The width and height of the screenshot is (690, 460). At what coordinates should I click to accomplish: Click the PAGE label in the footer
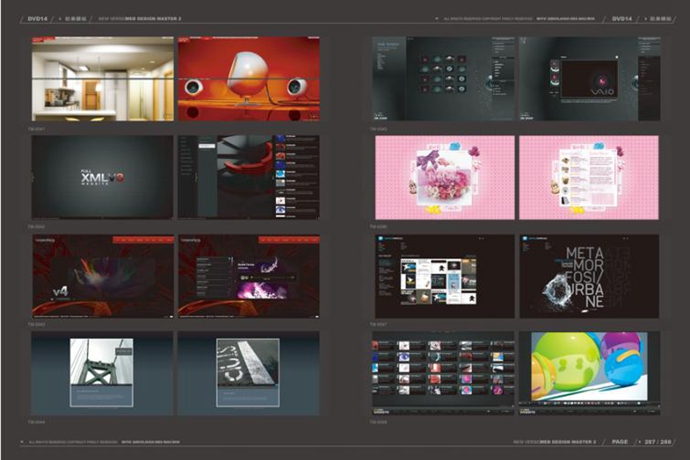pyautogui.click(x=620, y=442)
